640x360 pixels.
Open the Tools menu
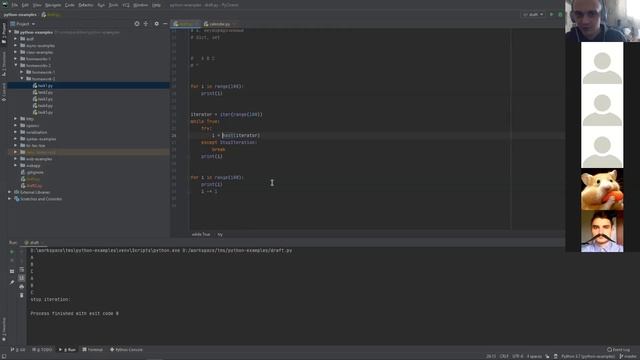[x=113, y=5]
